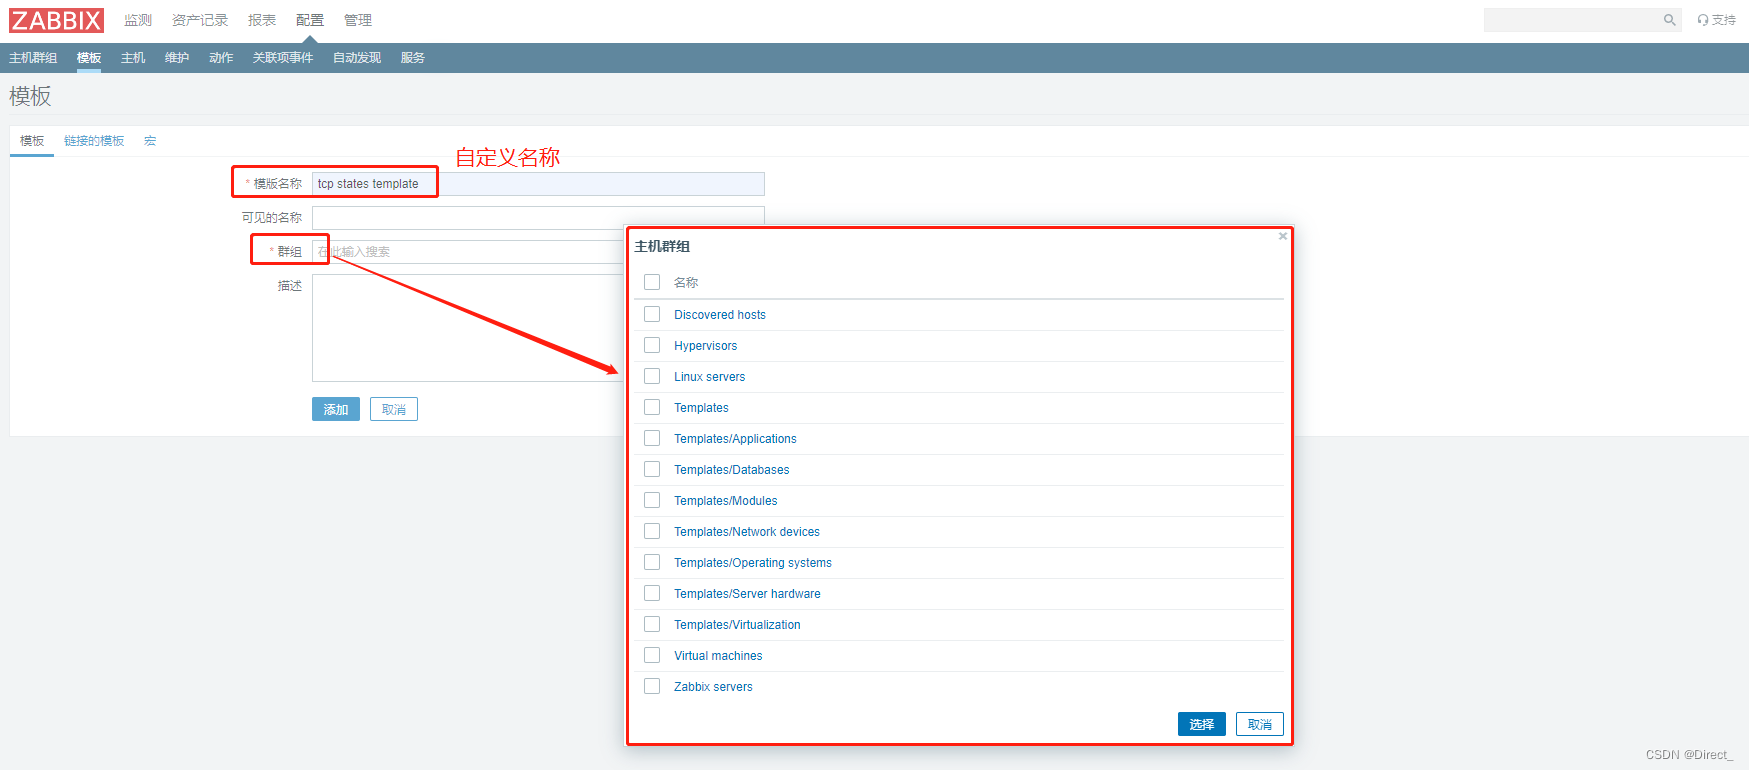Go to 主机 submenu item

(x=133, y=58)
